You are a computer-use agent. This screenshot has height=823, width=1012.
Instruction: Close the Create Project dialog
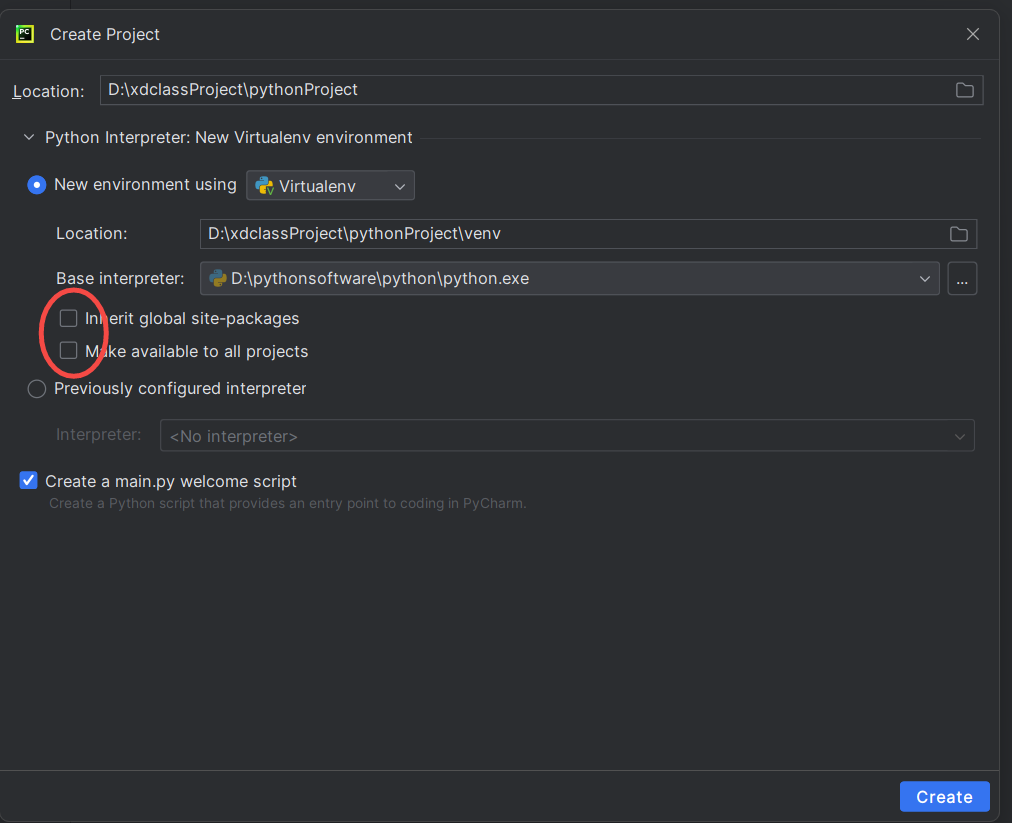tap(973, 34)
